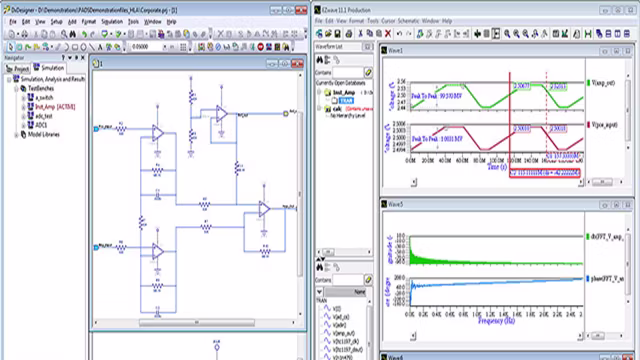Image resolution: width=640 pixels, height=360 pixels.
Task: Click the red stop-sign simulation icon
Action: point(260,47)
